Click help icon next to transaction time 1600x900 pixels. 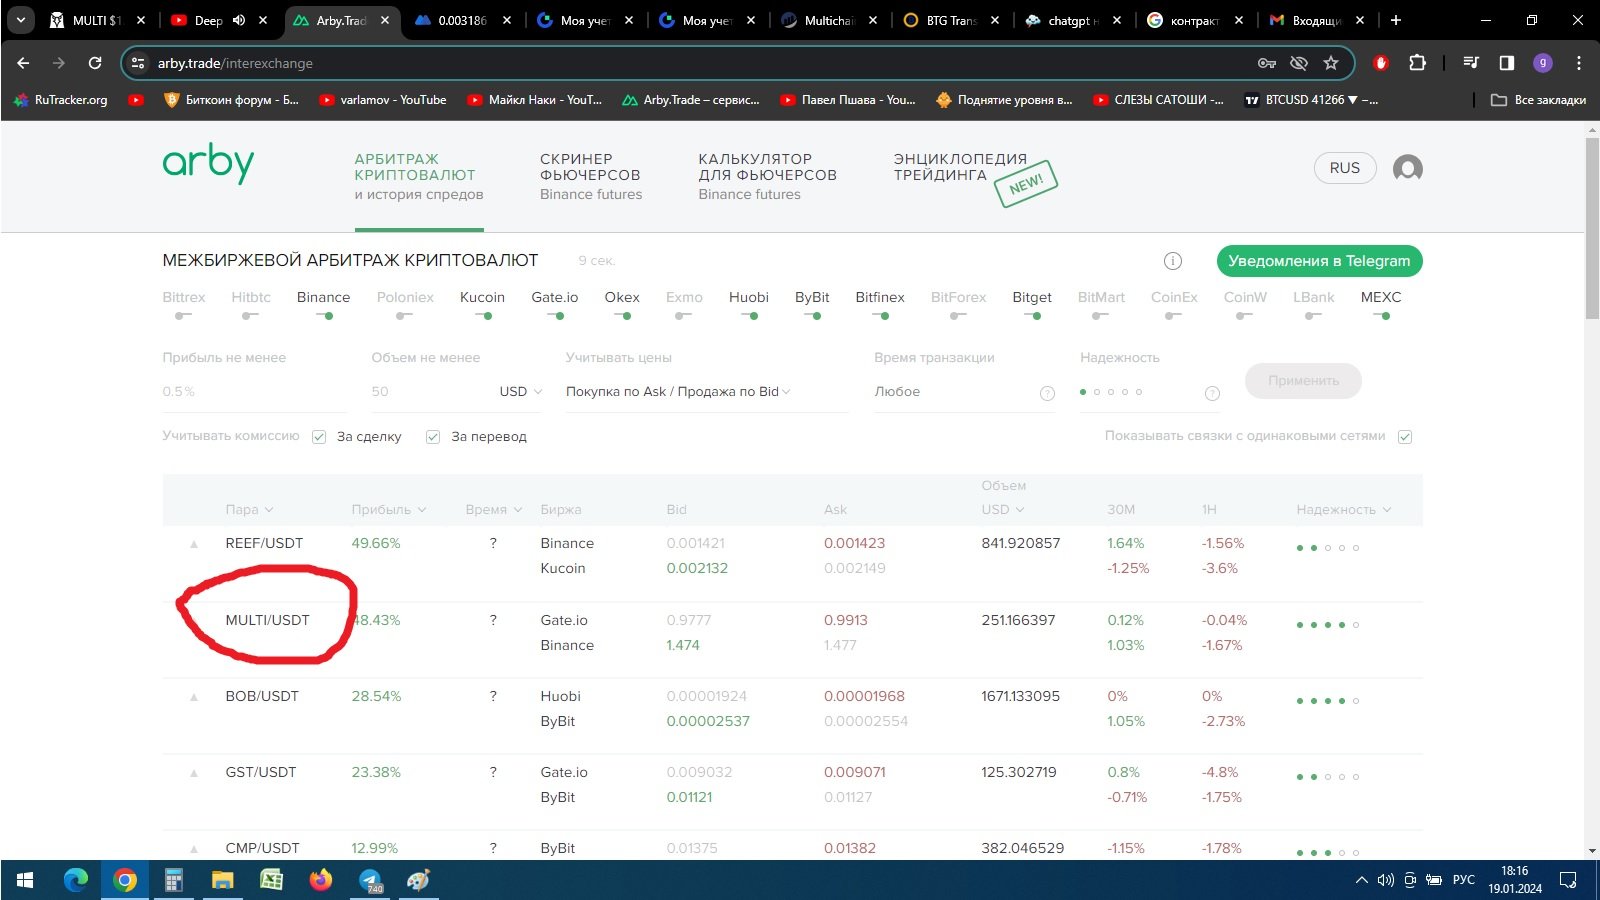1047,393
